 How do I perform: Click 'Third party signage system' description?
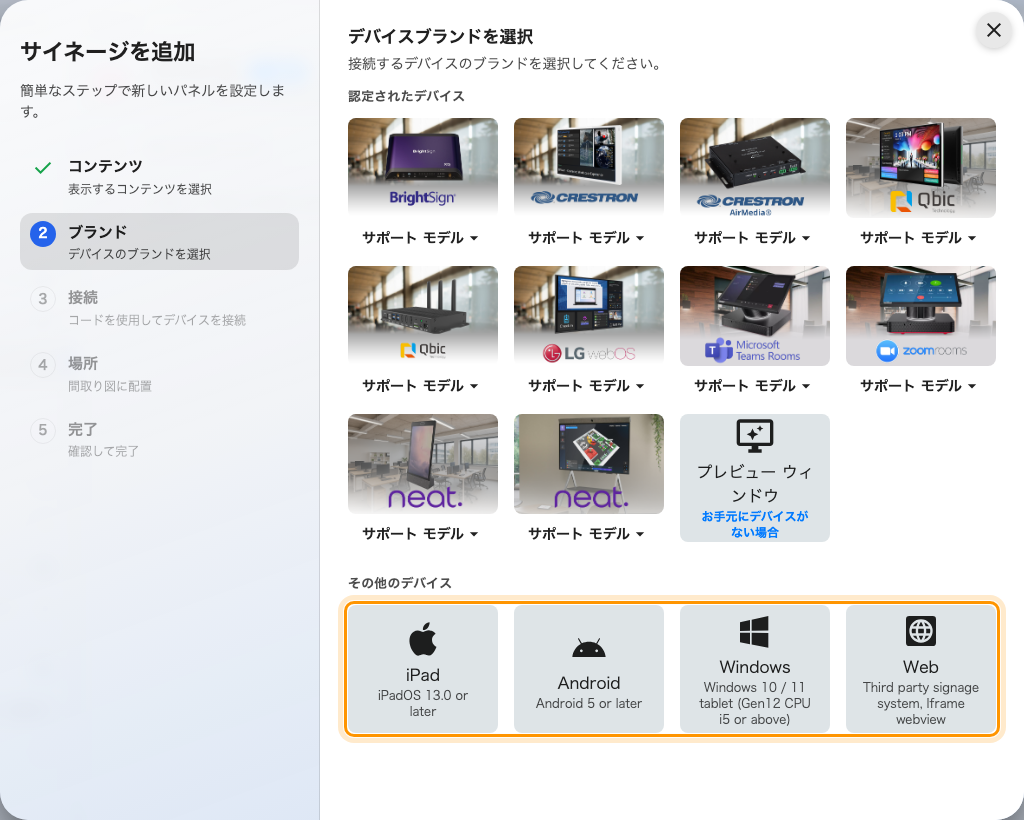pos(921,703)
